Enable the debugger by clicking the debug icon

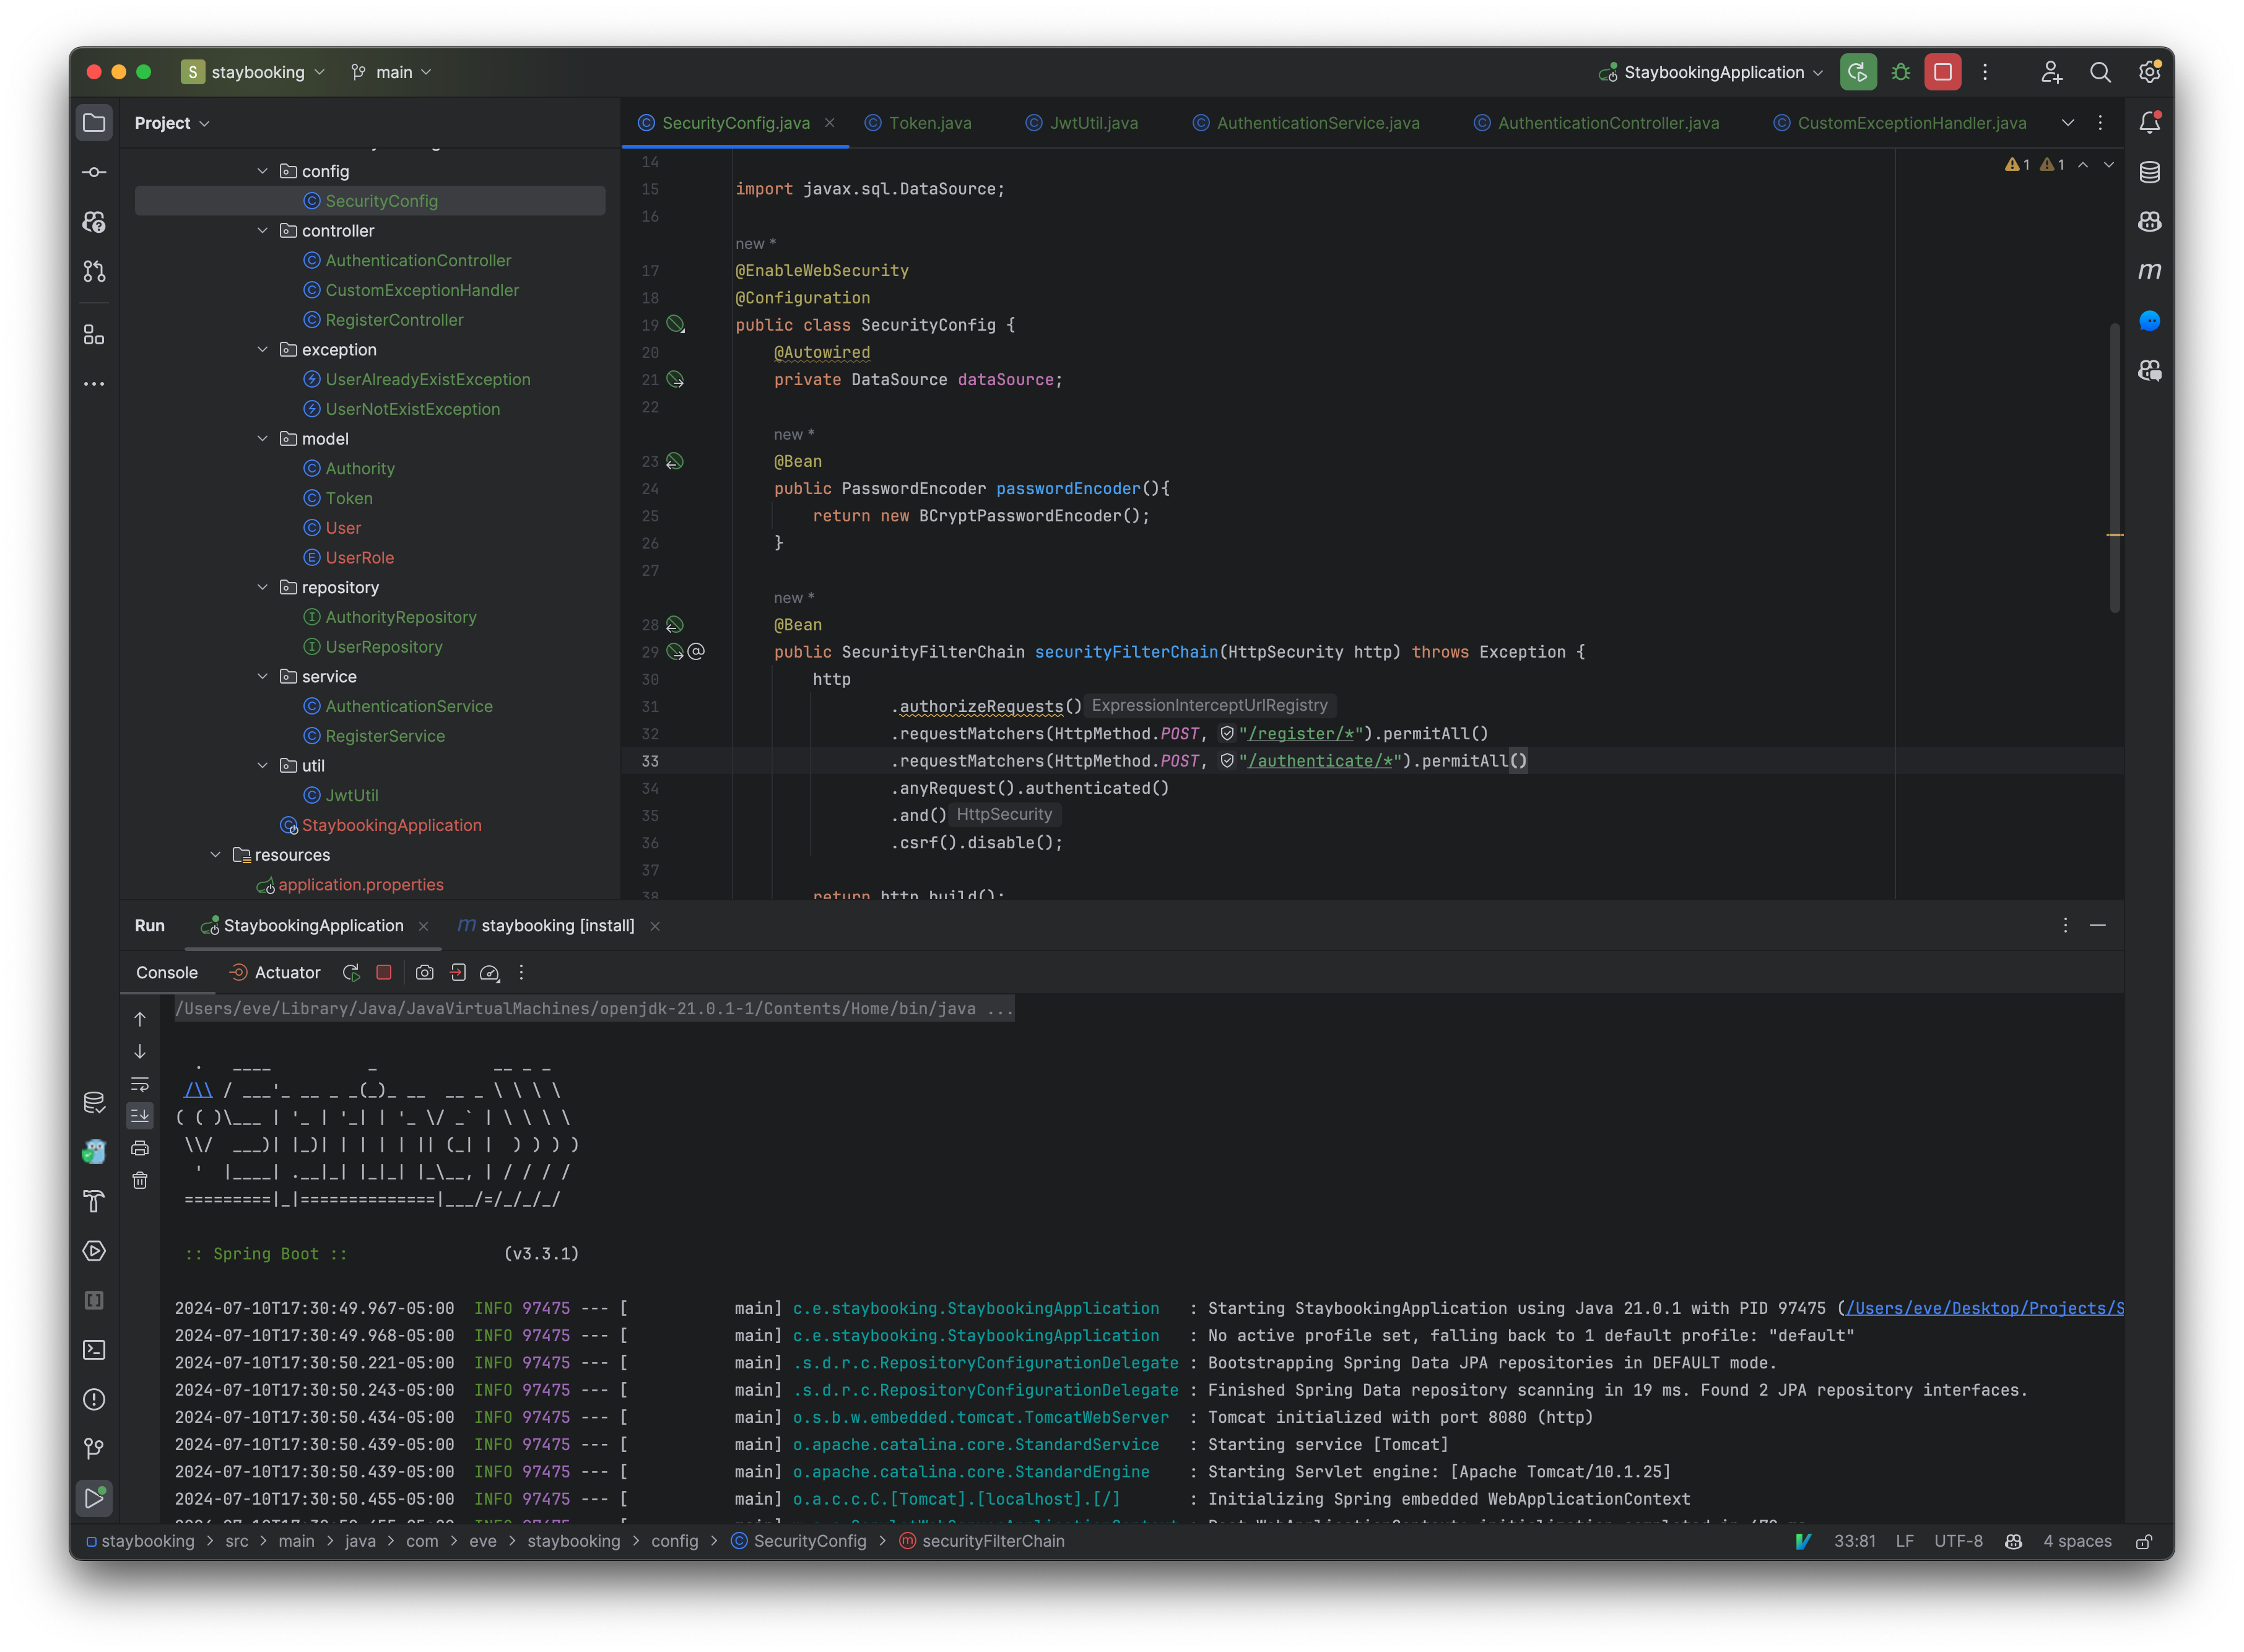point(1899,72)
